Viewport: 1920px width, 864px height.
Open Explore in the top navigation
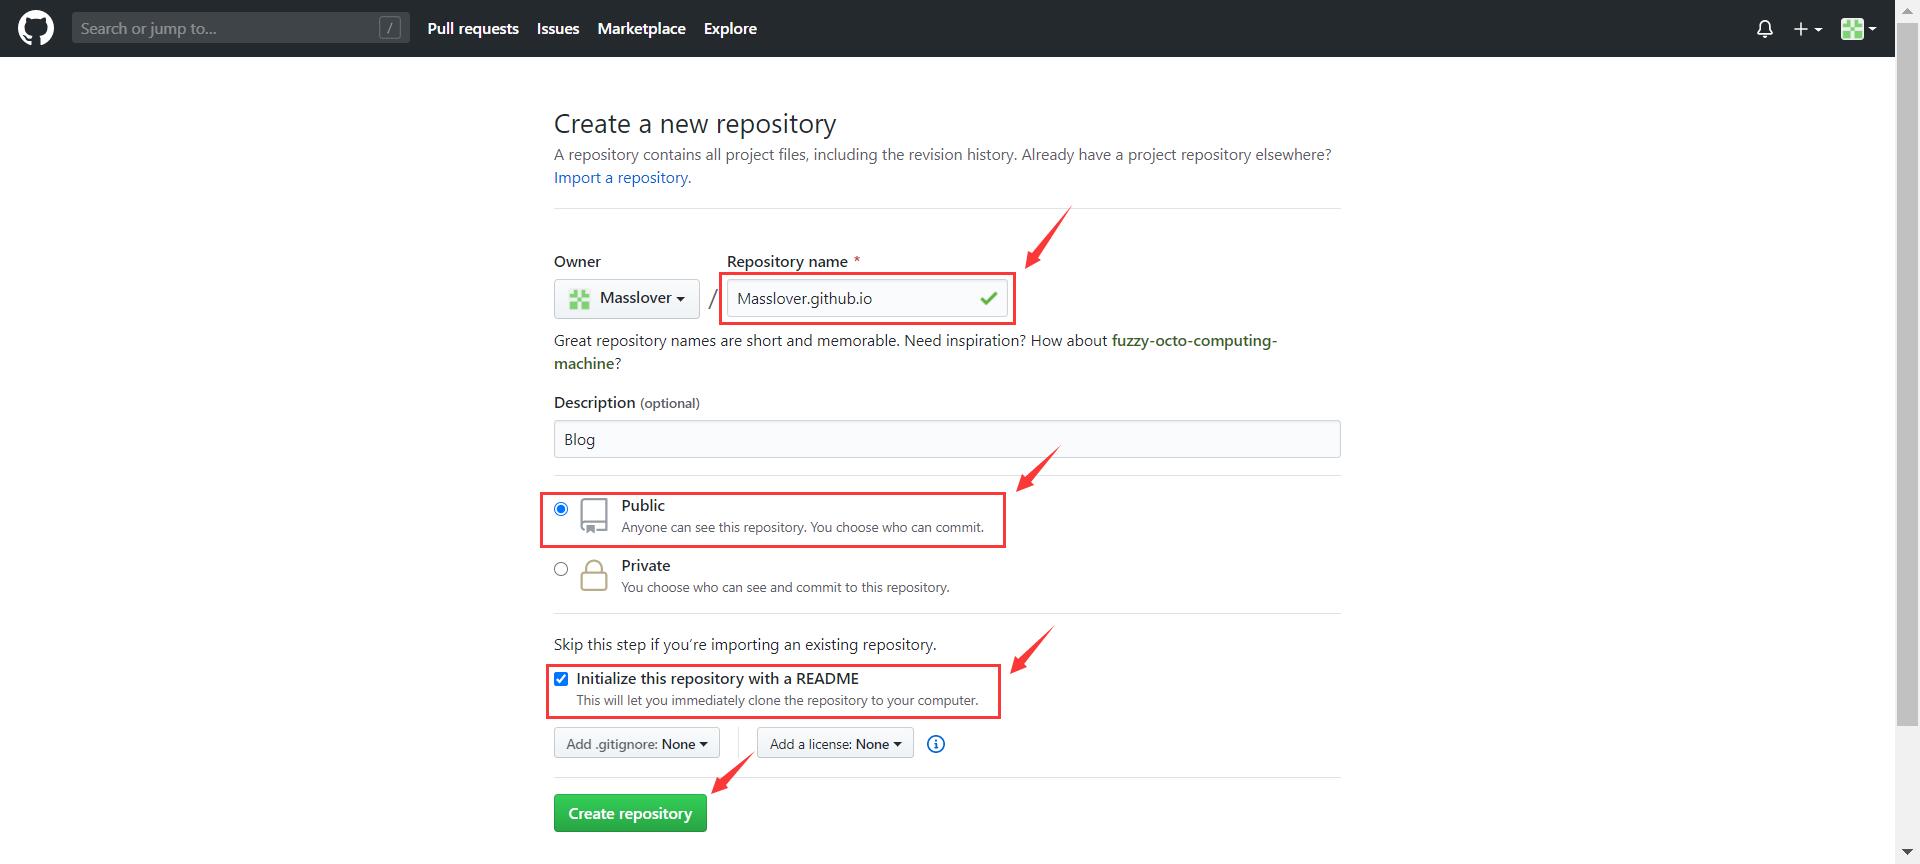pos(730,29)
